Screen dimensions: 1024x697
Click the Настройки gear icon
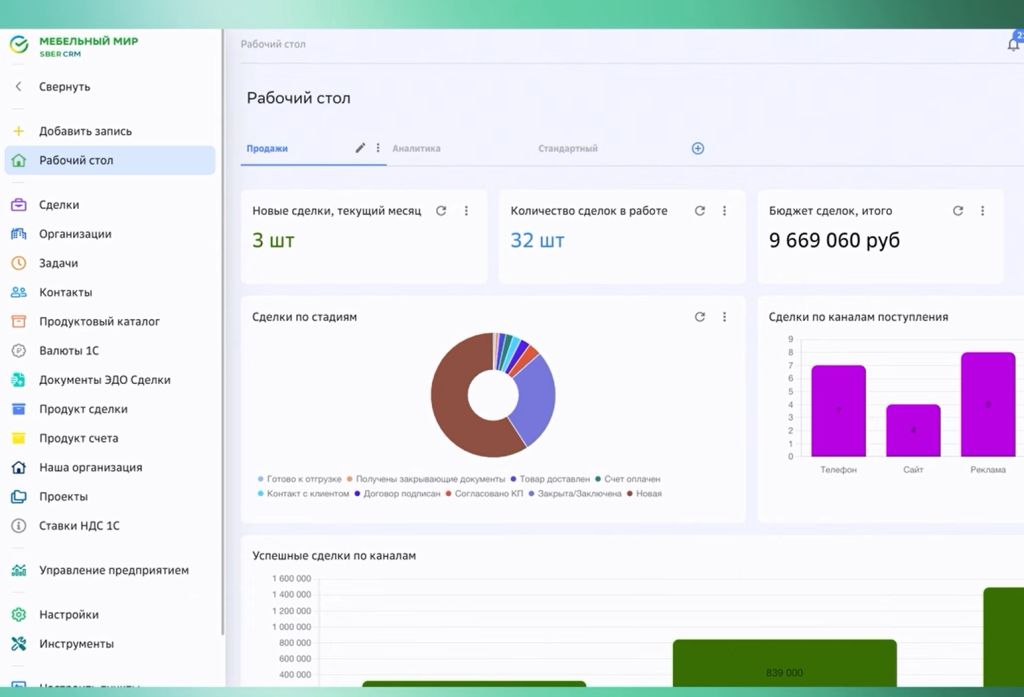click(x=18, y=615)
